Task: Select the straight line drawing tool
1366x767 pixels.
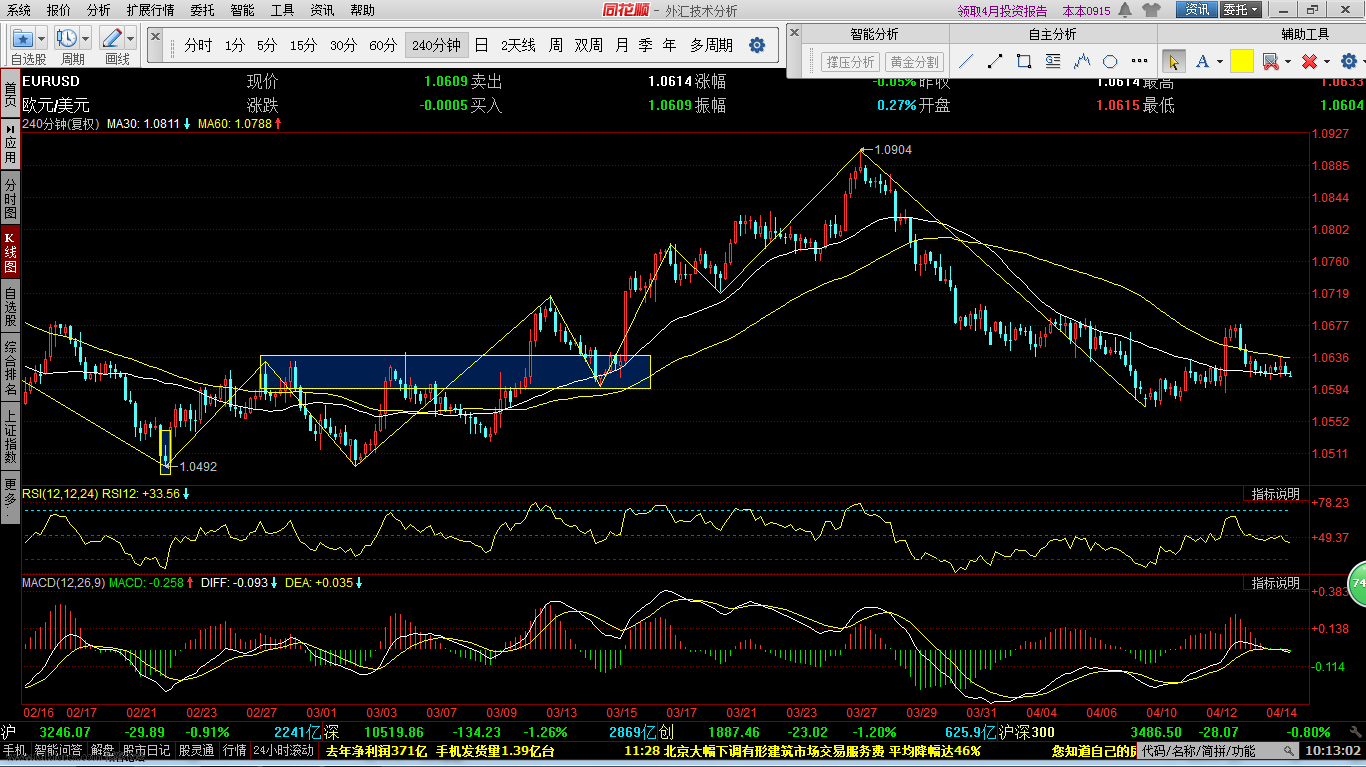Action: (x=966, y=61)
